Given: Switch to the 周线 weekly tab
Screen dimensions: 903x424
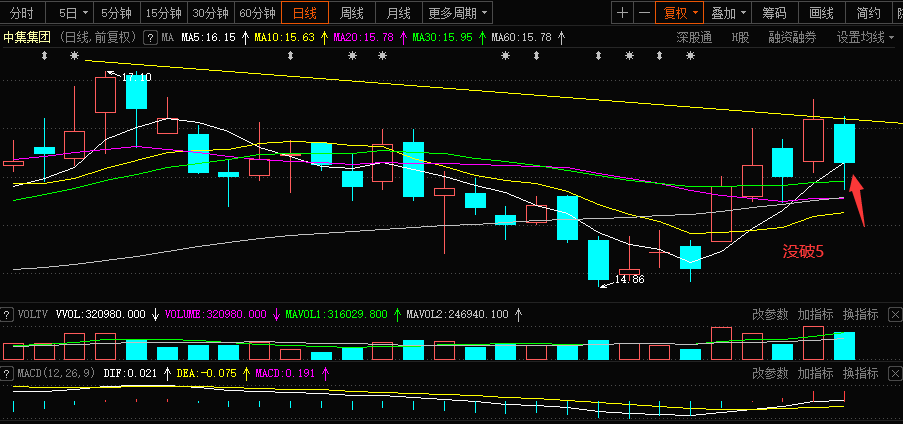Looking at the screenshot, I should click(x=351, y=13).
